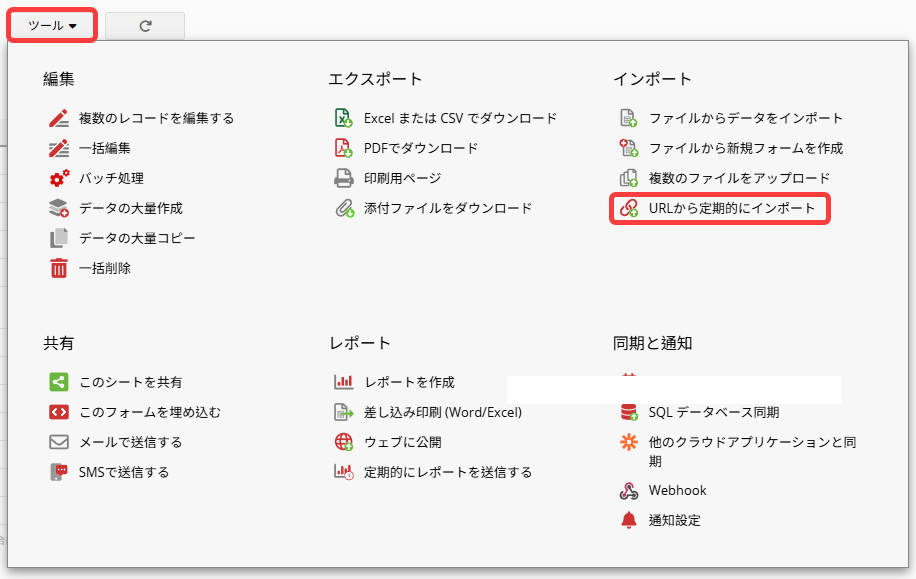The image size is (916, 579).
Task: Choose バッチ処理 menu entry
Action: [x=112, y=179]
